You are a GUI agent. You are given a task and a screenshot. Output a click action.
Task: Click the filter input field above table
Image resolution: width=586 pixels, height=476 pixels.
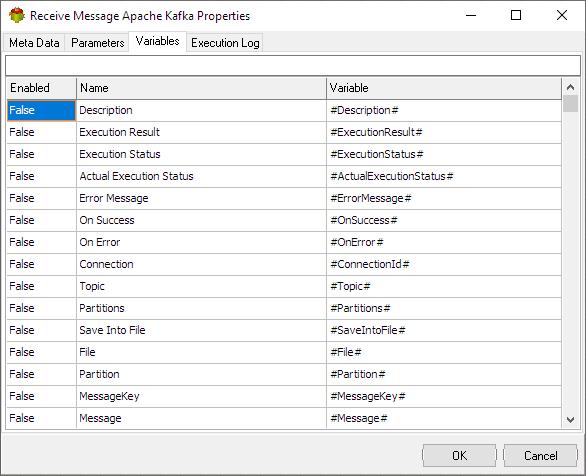[293, 66]
